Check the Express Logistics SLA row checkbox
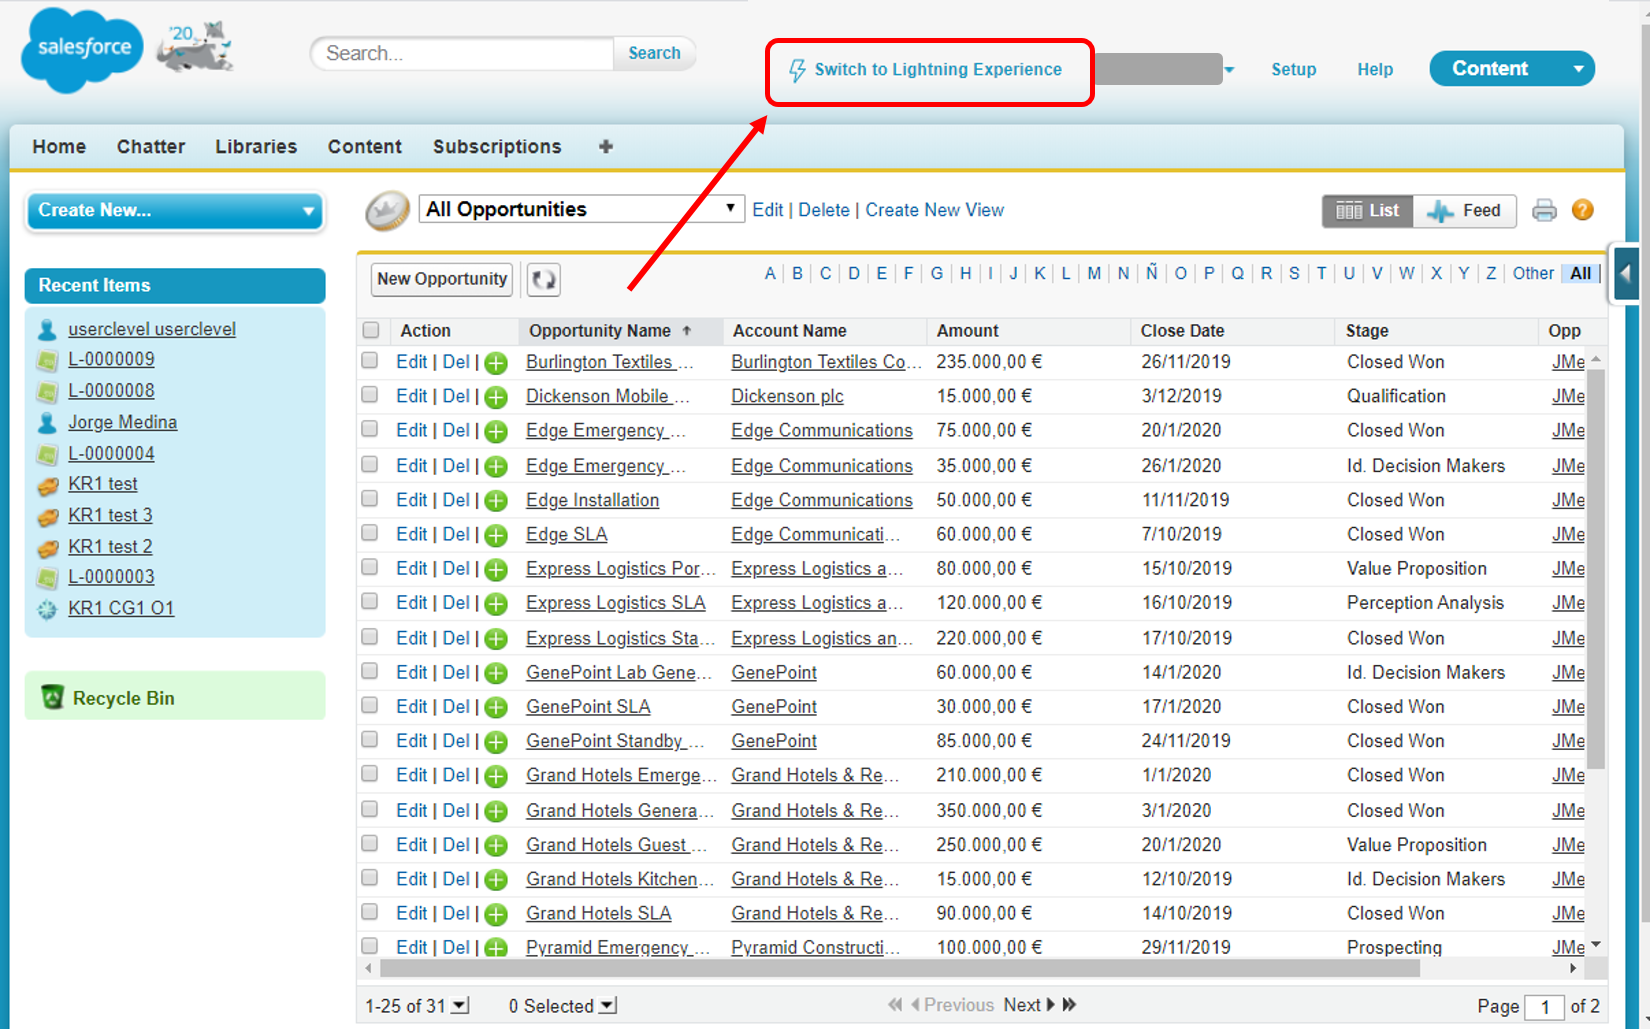This screenshot has width=1650, height=1029. coord(370,602)
